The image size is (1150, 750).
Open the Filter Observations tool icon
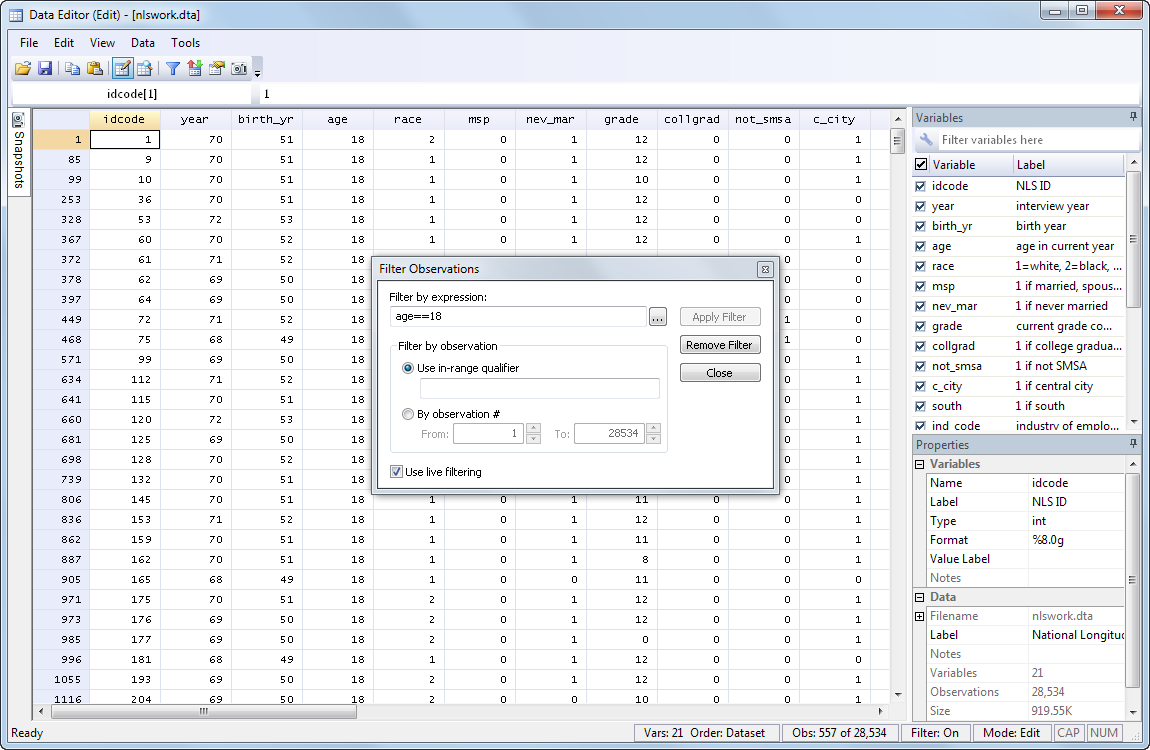172,68
